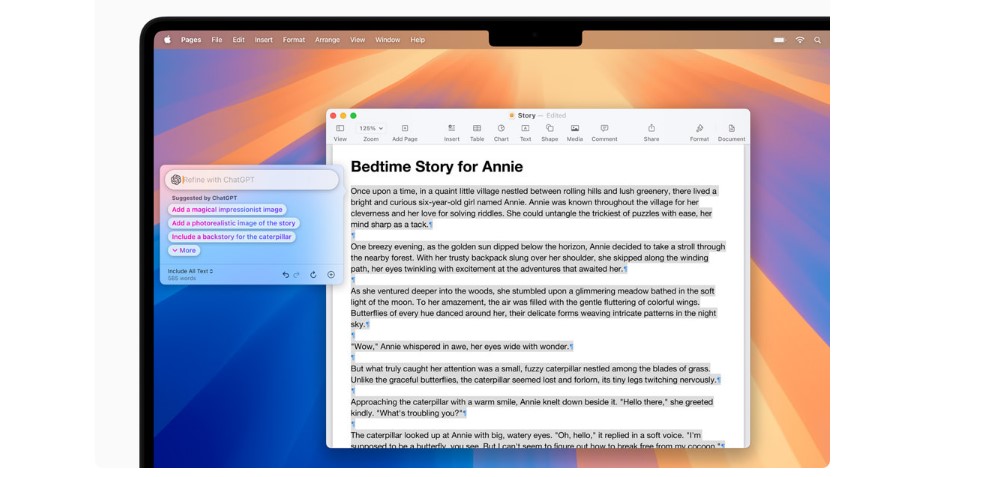This screenshot has width=992, height=477.
Task: Focus the Refine with ChatGPT field
Action: [x=252, y=180]
